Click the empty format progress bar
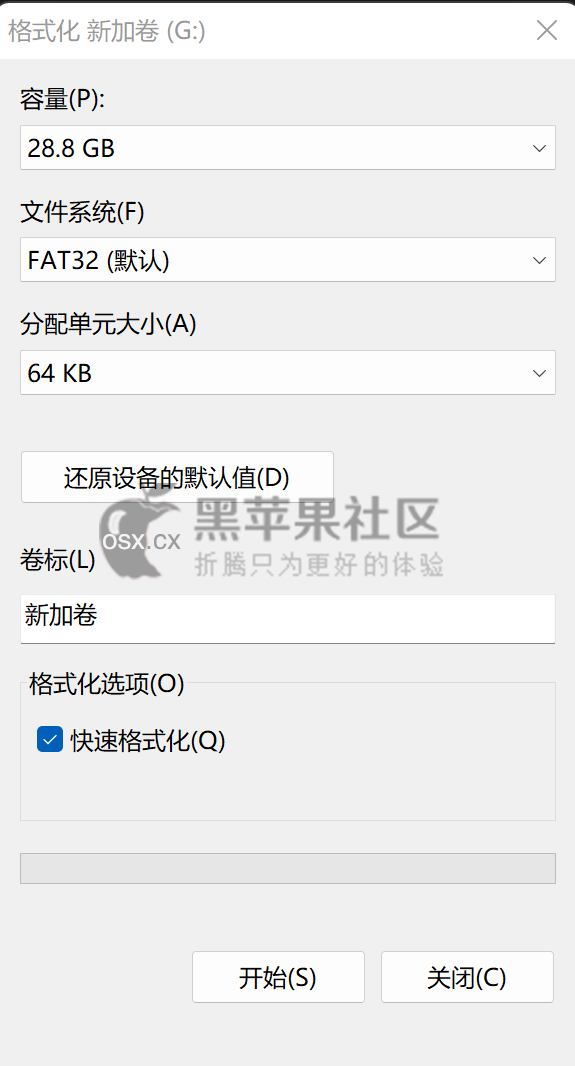Image resolution: width=575 pixels, height=1066 pixels. [288, 868]
